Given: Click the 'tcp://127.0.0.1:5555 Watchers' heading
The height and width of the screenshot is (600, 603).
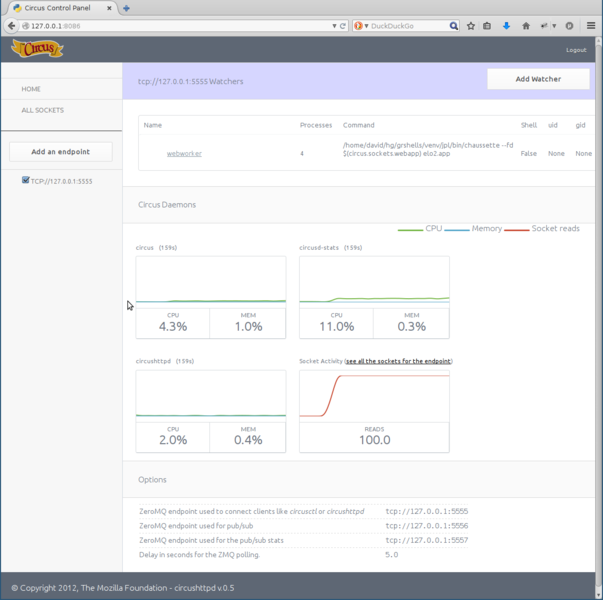Looking at the screenshot, I should pos(191,81).
